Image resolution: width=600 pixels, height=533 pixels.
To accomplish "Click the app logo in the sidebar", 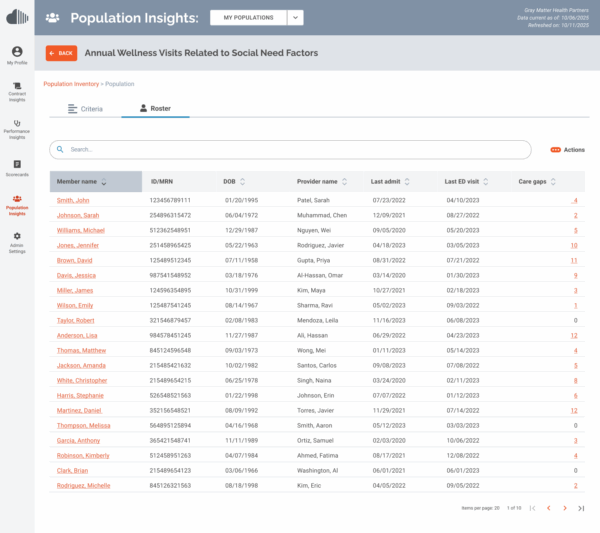I will coord(17,17).
